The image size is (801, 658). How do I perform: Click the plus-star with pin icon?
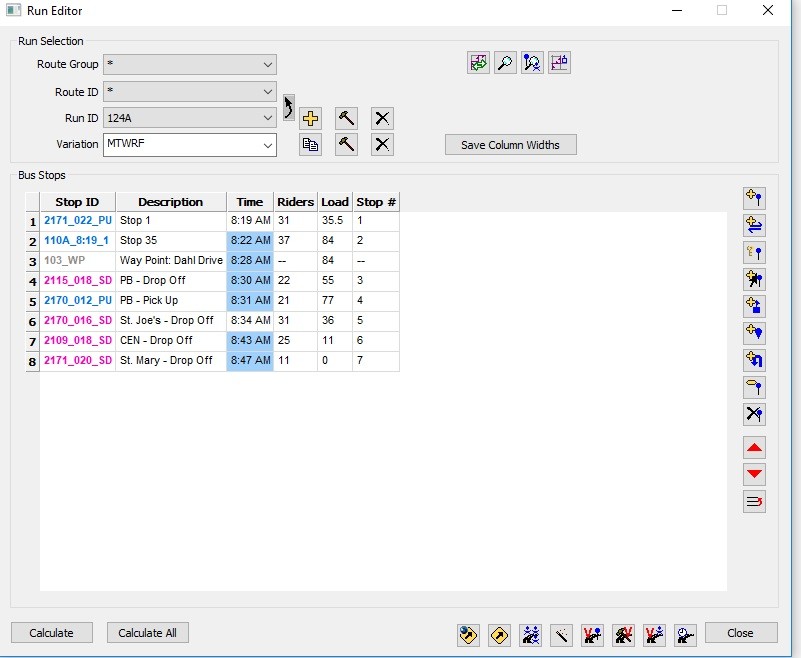click(755, 279)
